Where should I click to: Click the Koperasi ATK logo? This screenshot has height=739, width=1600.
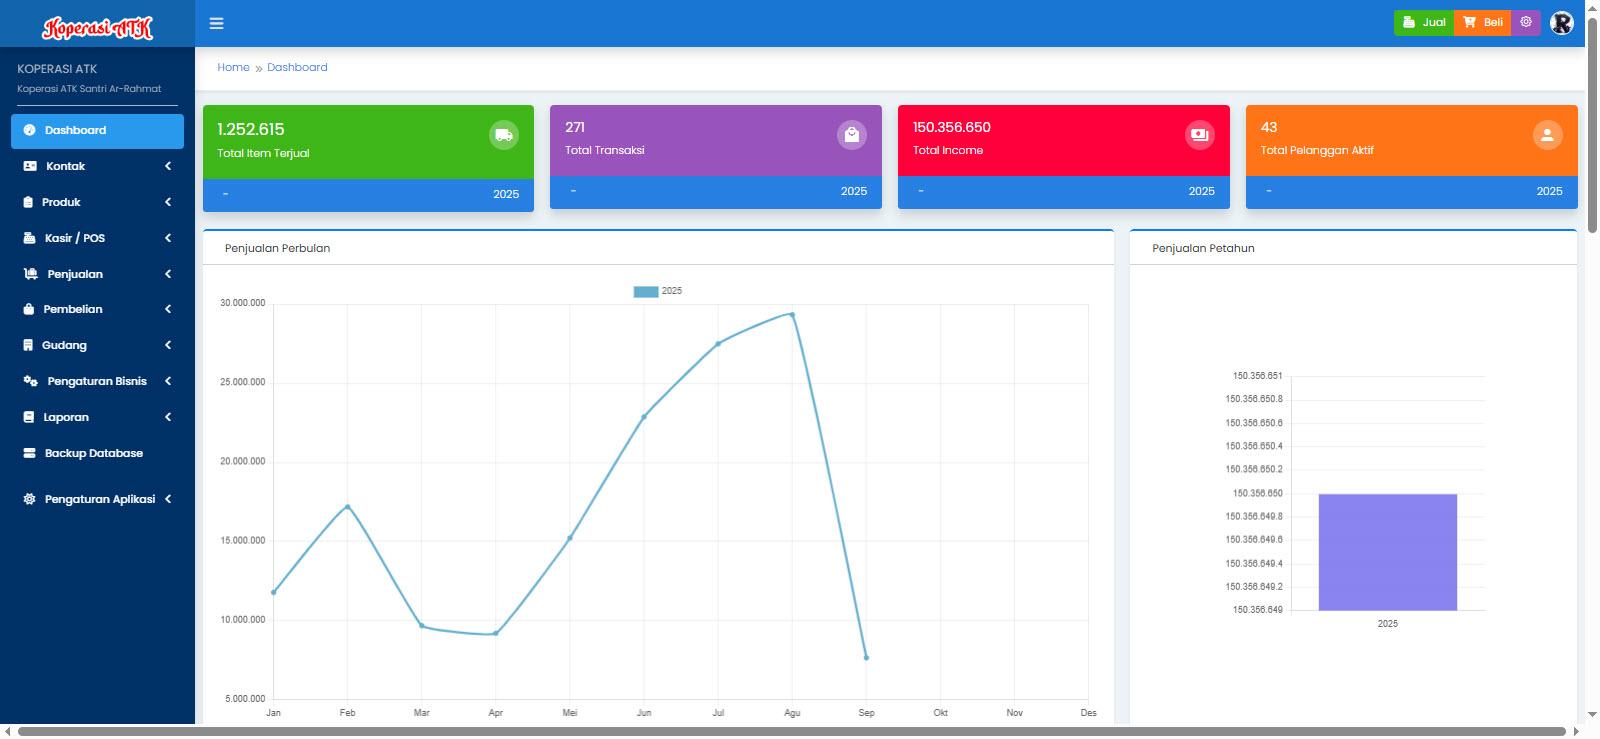(97, 28)
